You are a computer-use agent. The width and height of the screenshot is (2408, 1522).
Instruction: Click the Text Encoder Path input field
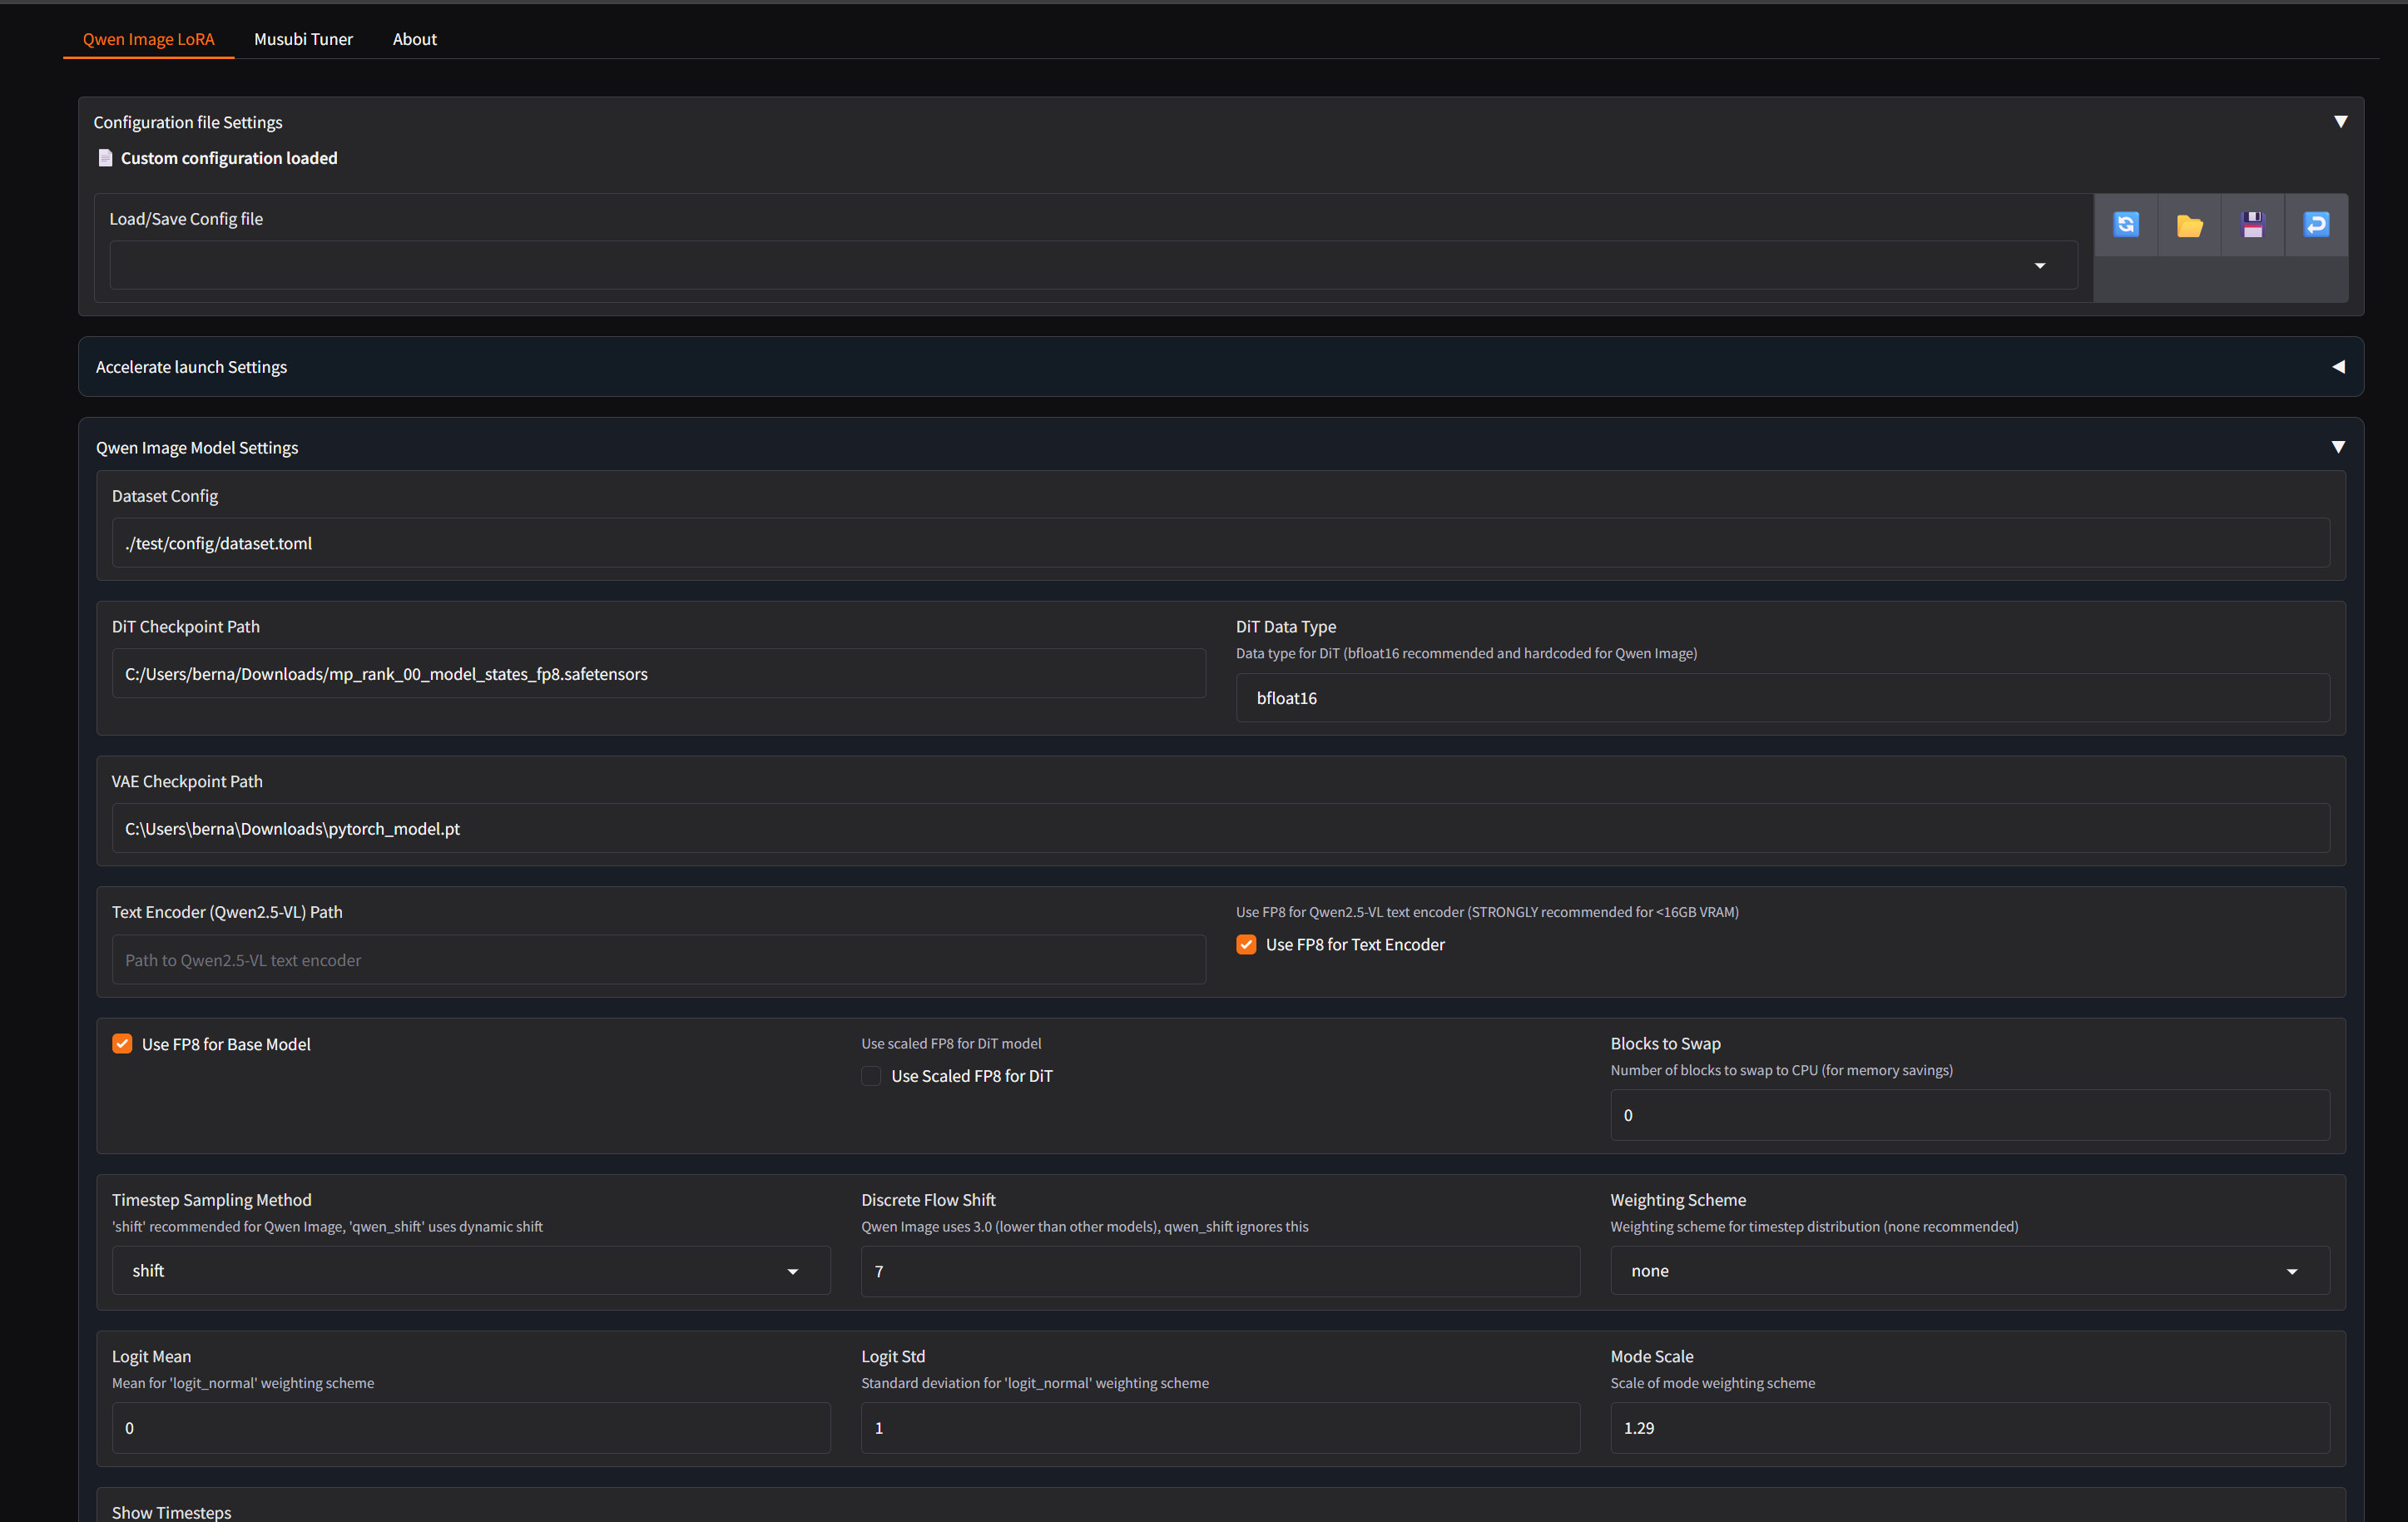click(658, 960)
